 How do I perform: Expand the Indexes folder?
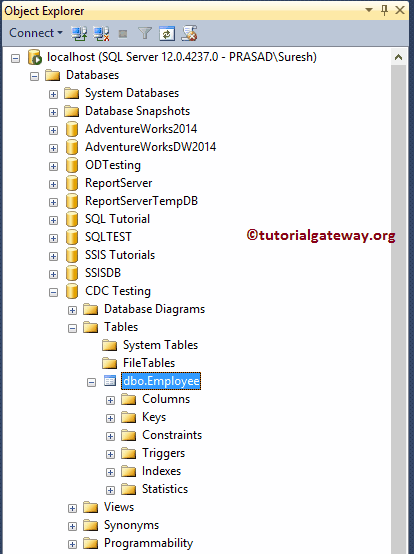pos(111,473)
